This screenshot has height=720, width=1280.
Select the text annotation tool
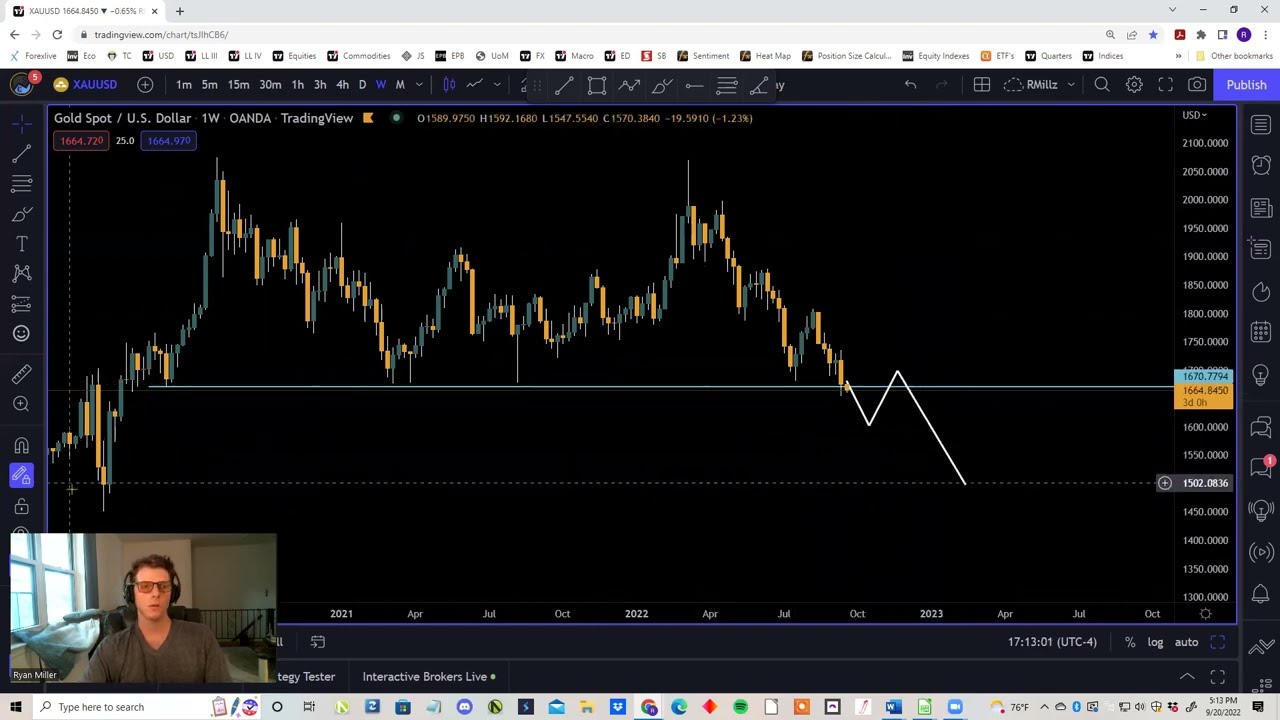pyautogui.click(x=21, y=244)
